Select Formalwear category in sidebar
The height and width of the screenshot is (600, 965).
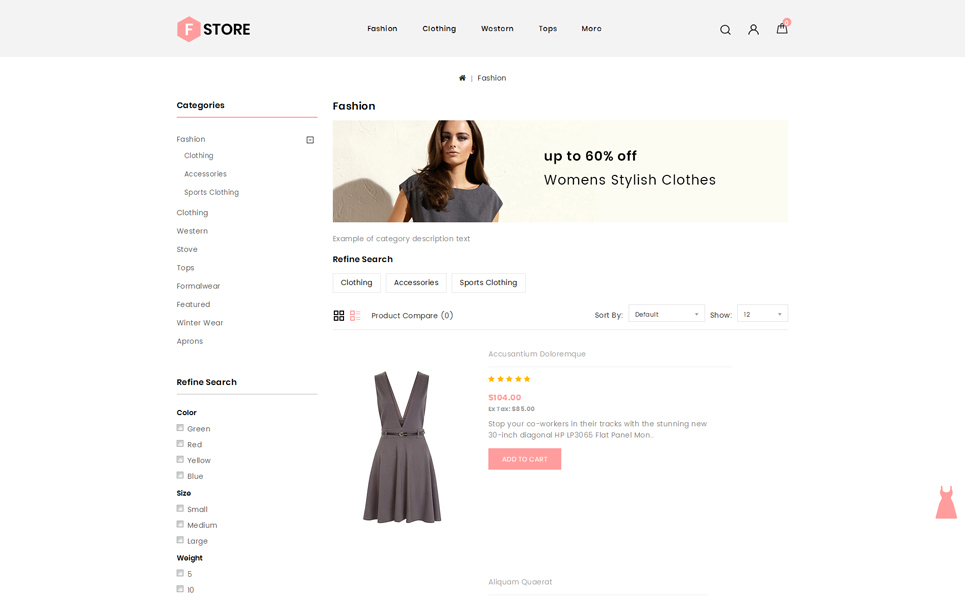[x=198, y=286]
